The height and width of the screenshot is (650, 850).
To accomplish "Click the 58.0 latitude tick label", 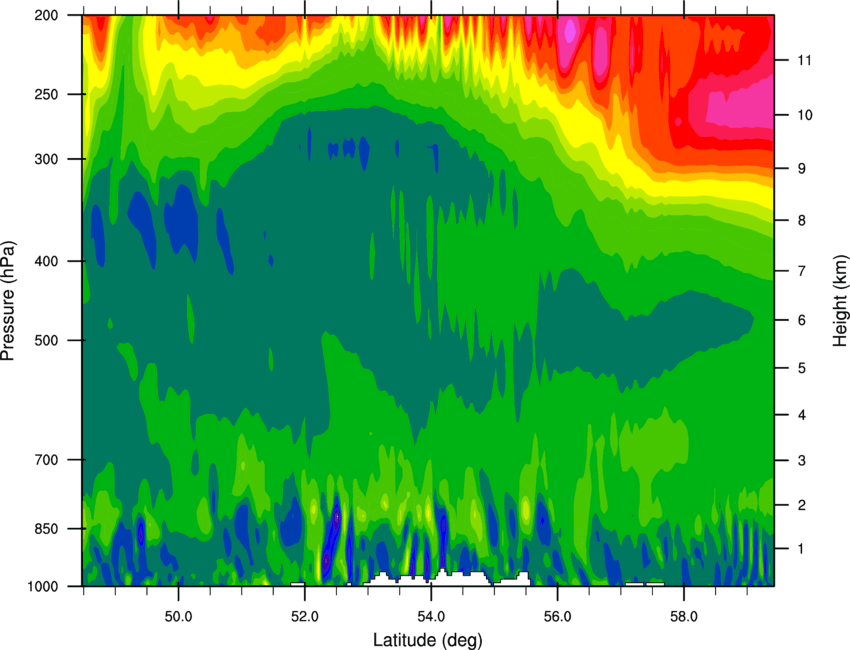I will [x=684, y=617].
